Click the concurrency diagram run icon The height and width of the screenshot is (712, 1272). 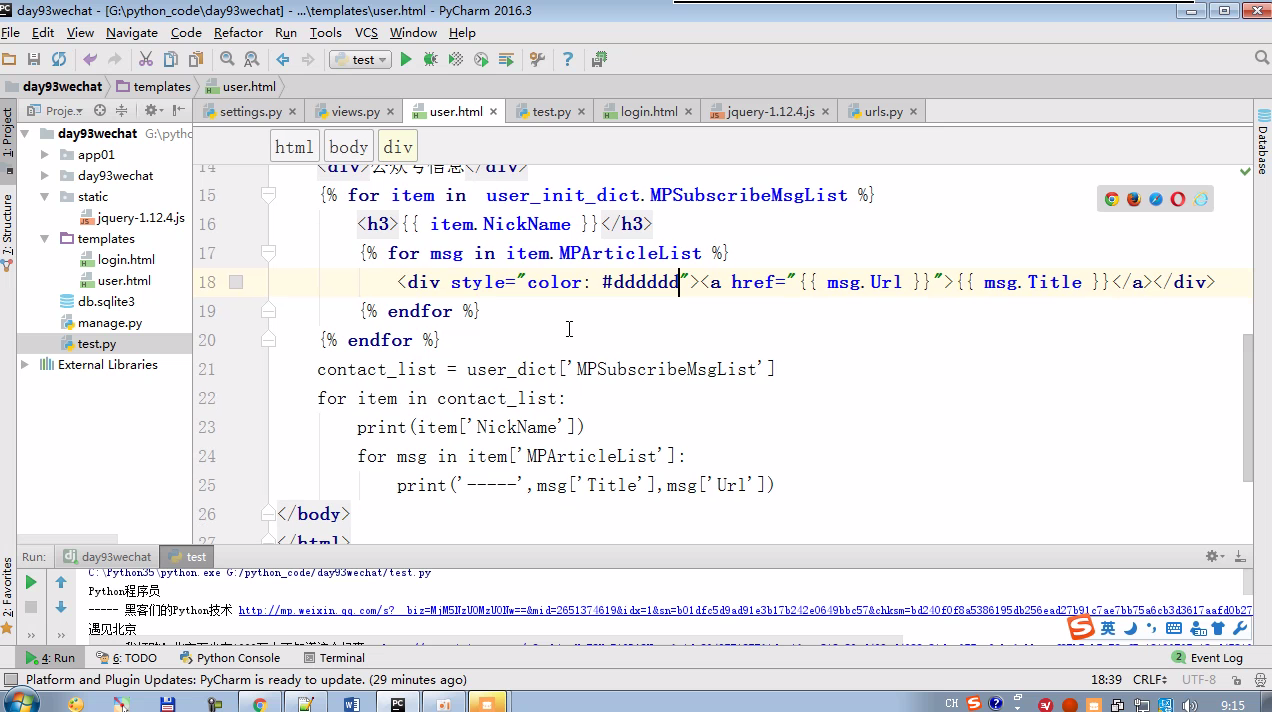[x=506, y=60]
